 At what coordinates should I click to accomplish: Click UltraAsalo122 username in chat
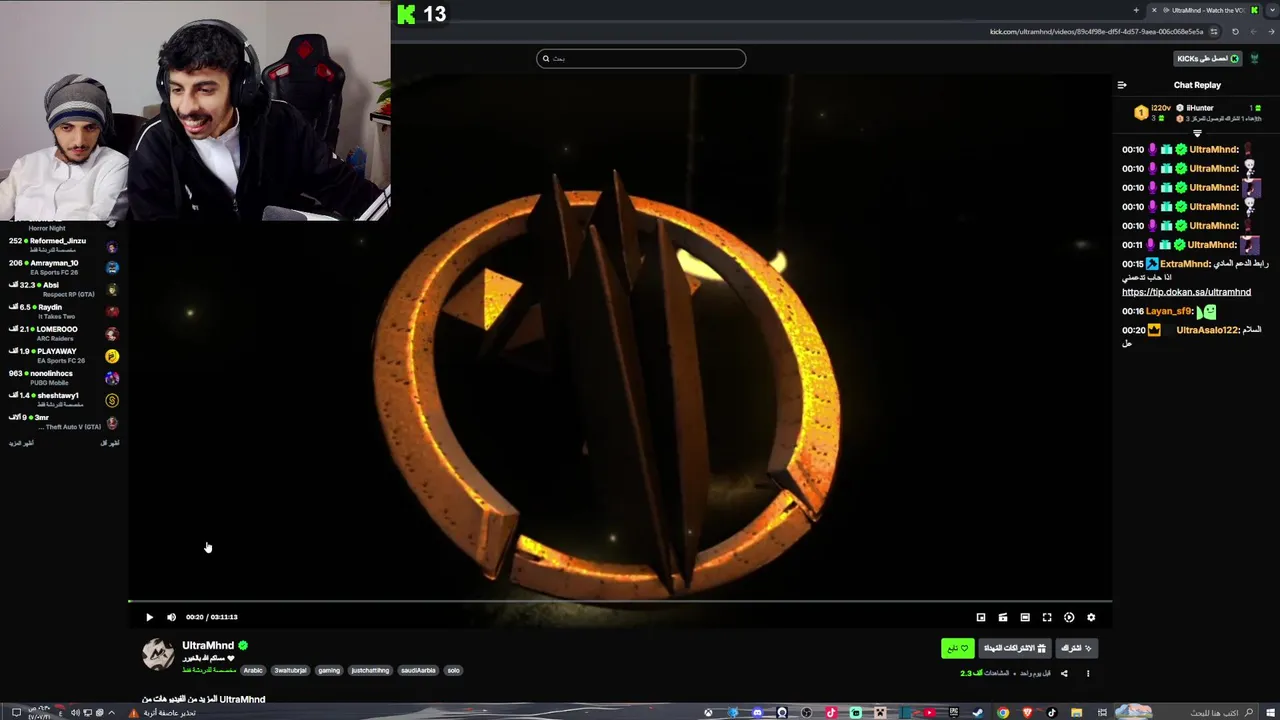[1207, 330]
